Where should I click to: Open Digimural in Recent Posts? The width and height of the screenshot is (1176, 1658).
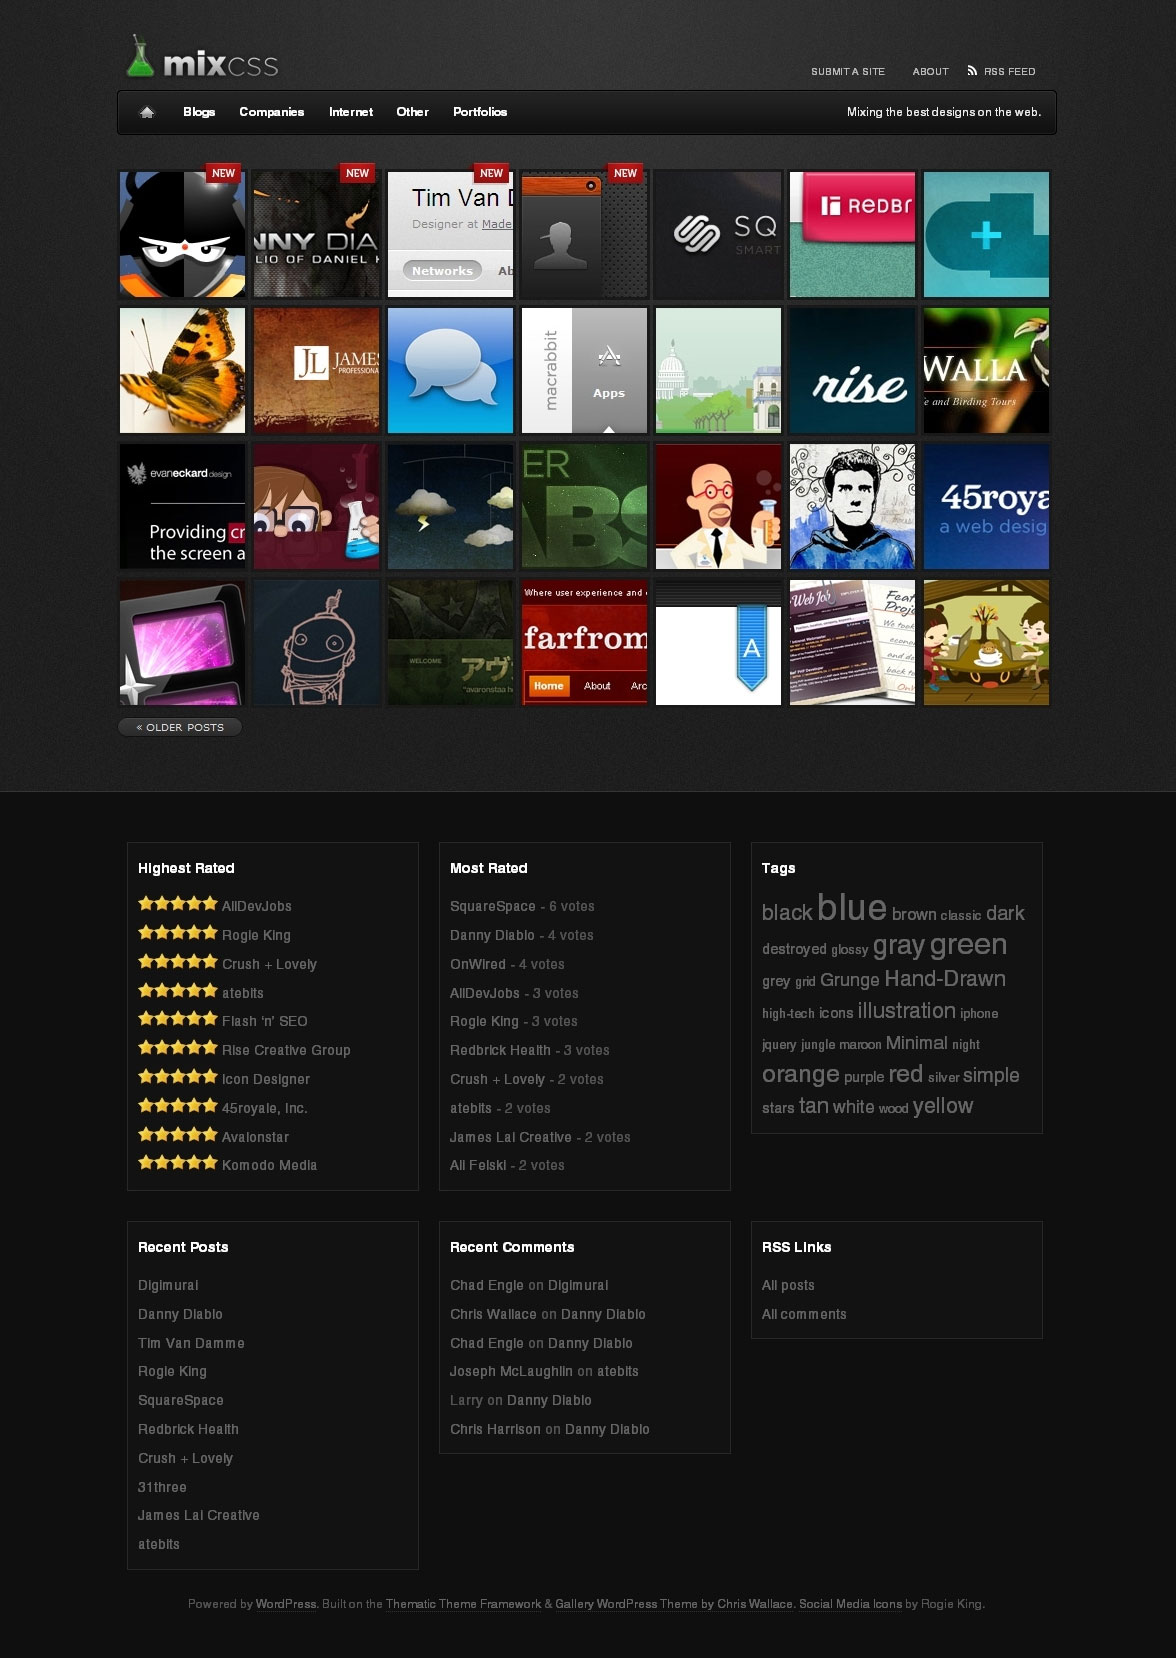(x=168, y=1285)
